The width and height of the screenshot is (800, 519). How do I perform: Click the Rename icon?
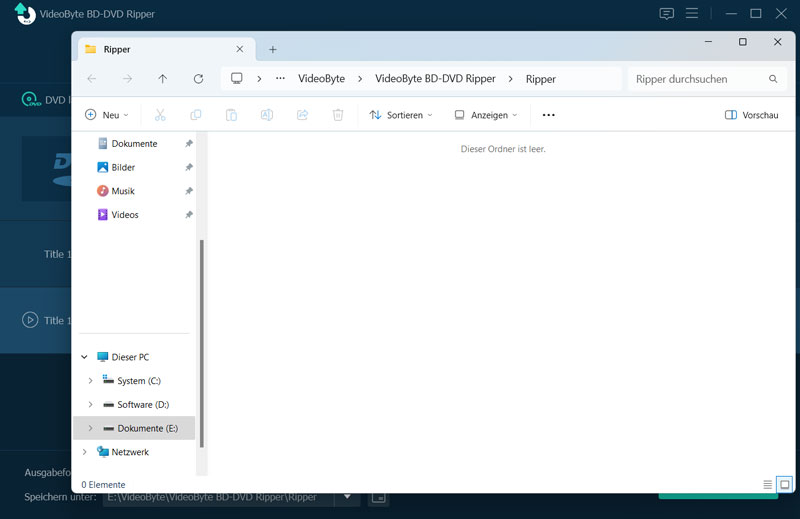tap(267, 115)
